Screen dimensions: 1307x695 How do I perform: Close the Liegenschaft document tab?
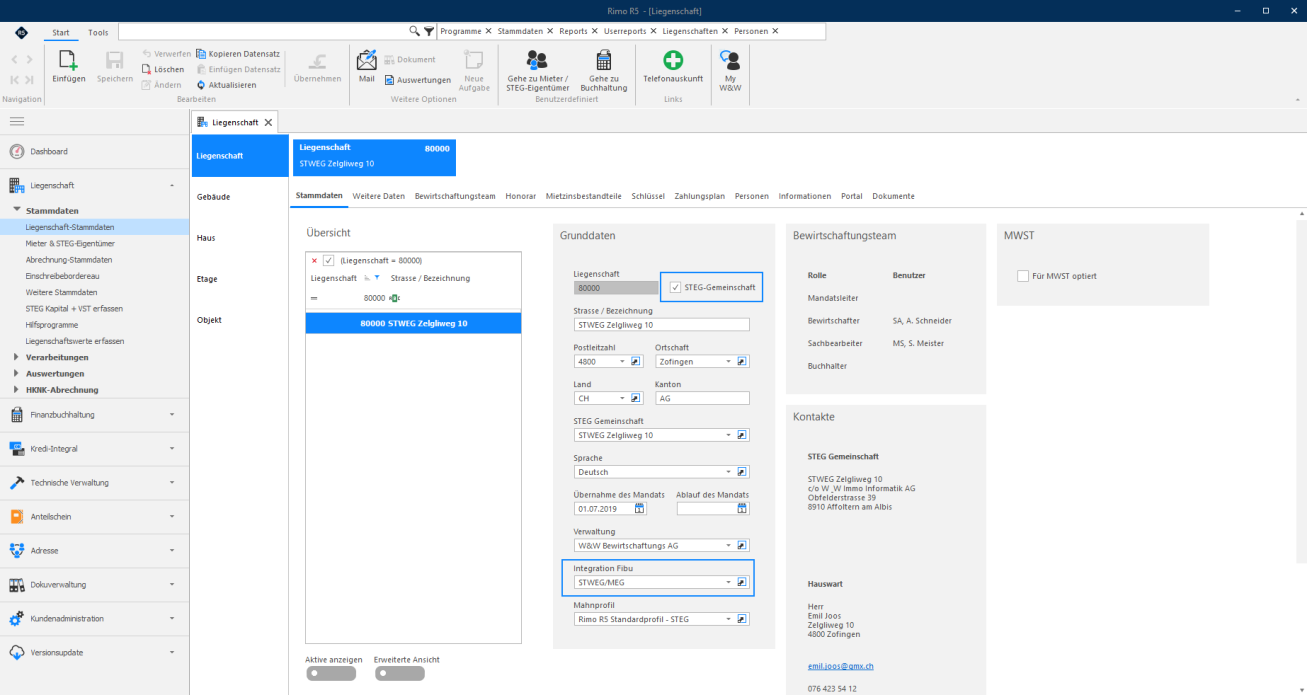(268, 122)
